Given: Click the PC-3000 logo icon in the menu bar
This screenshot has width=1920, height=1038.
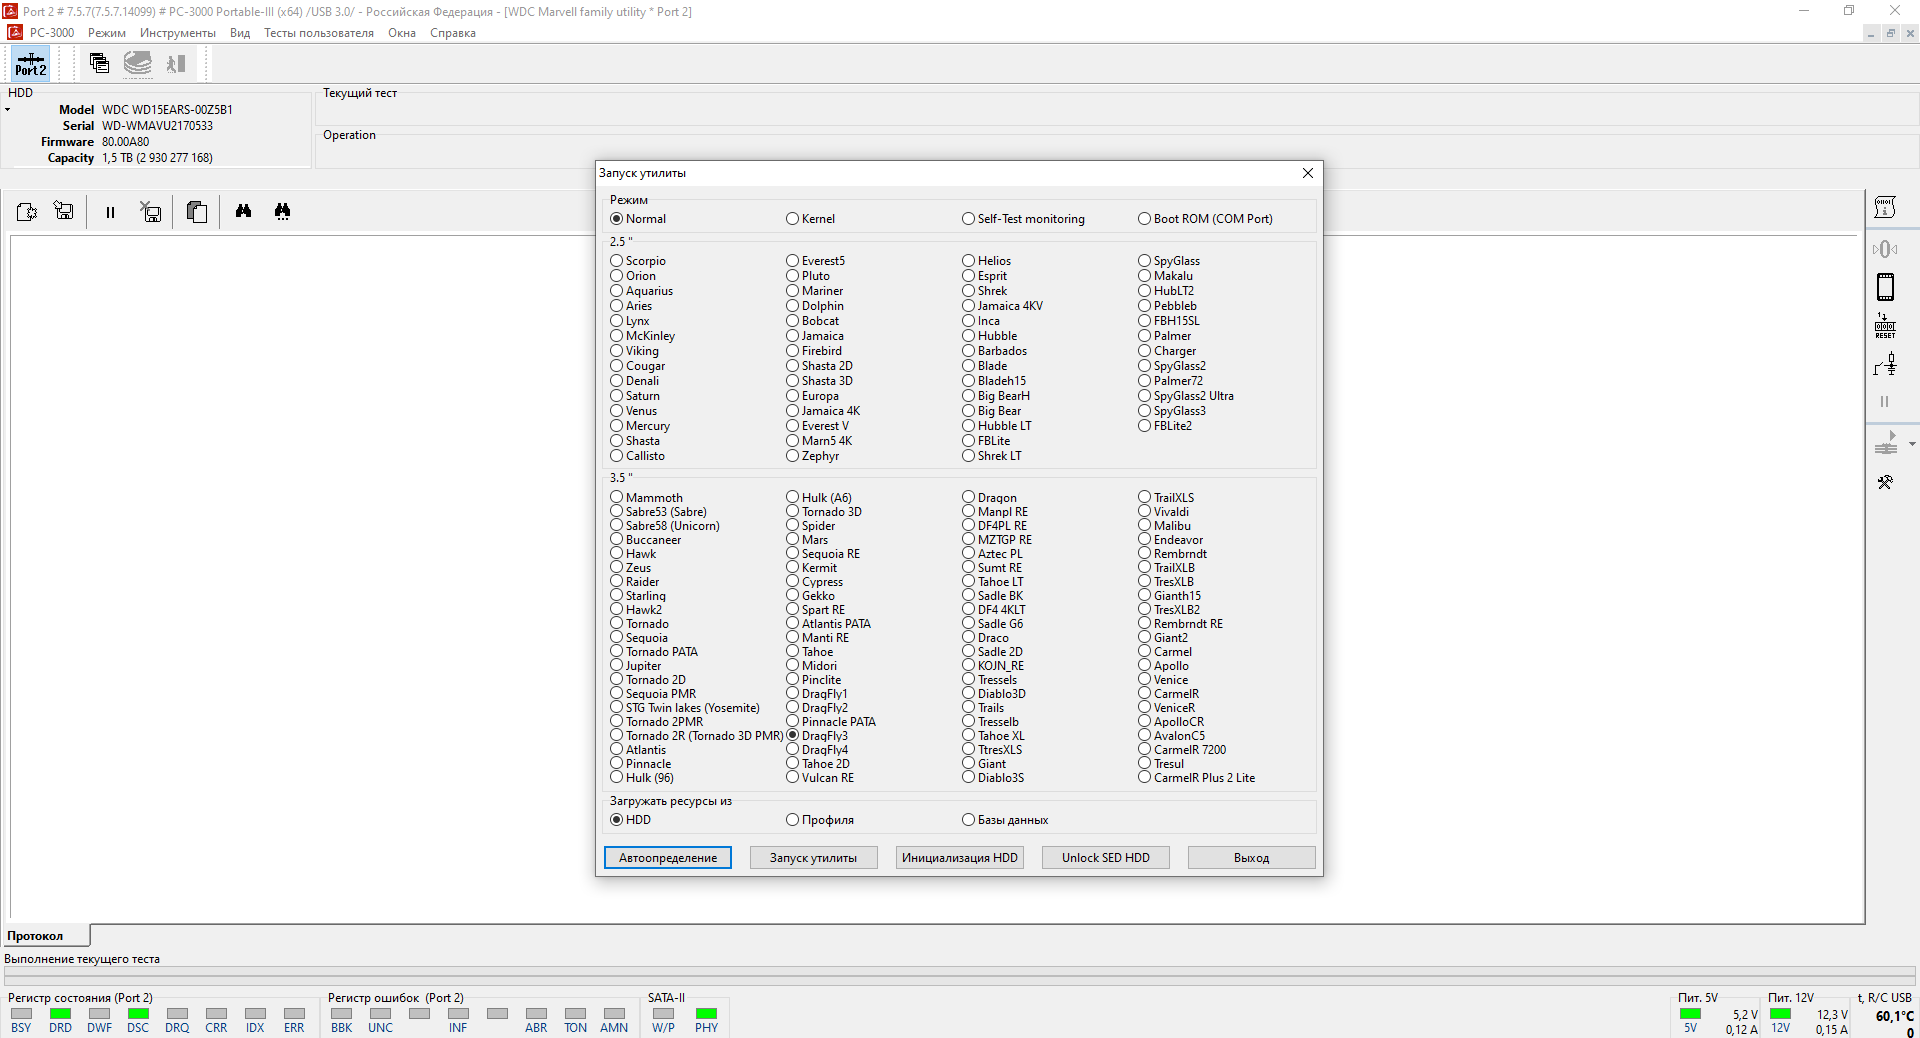Looking at the screenshot, I should (14, 32).
